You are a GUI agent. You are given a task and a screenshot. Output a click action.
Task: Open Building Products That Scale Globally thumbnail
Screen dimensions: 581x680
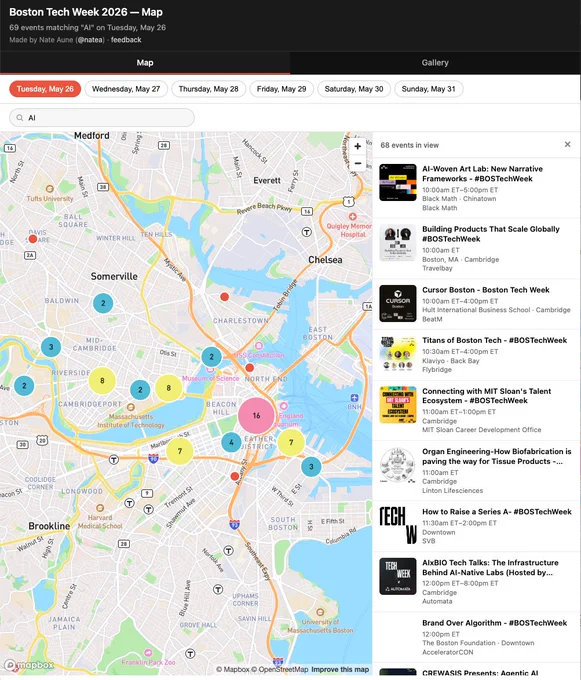pos(398,243)
